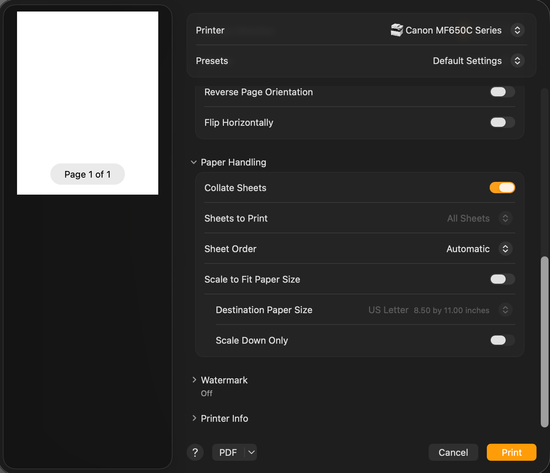This screenshot has width=550, height=473.
Task: Click the Sheet Order label
Action: (230, 249)
